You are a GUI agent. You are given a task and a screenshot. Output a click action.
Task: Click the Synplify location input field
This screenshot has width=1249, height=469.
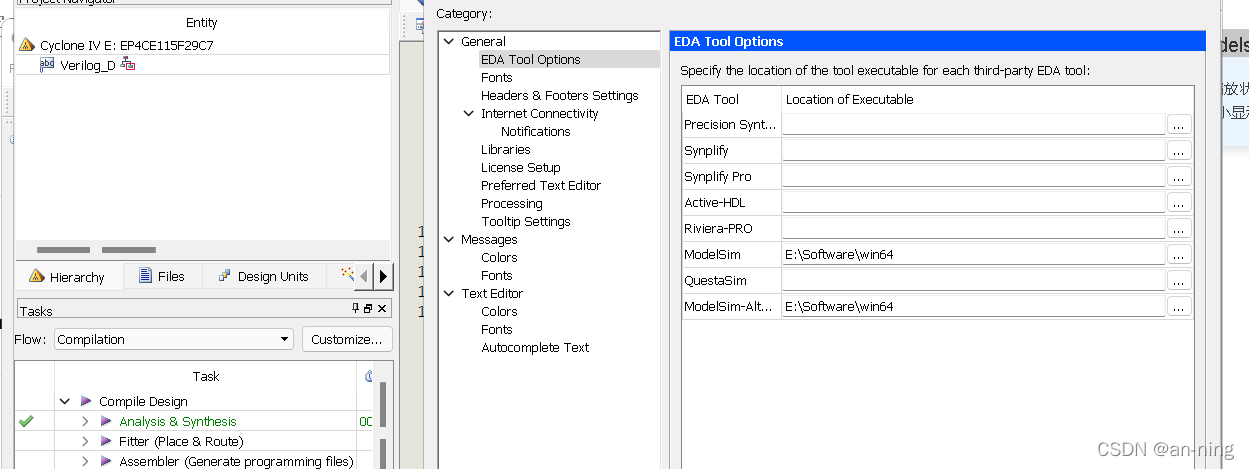[974, 150]
